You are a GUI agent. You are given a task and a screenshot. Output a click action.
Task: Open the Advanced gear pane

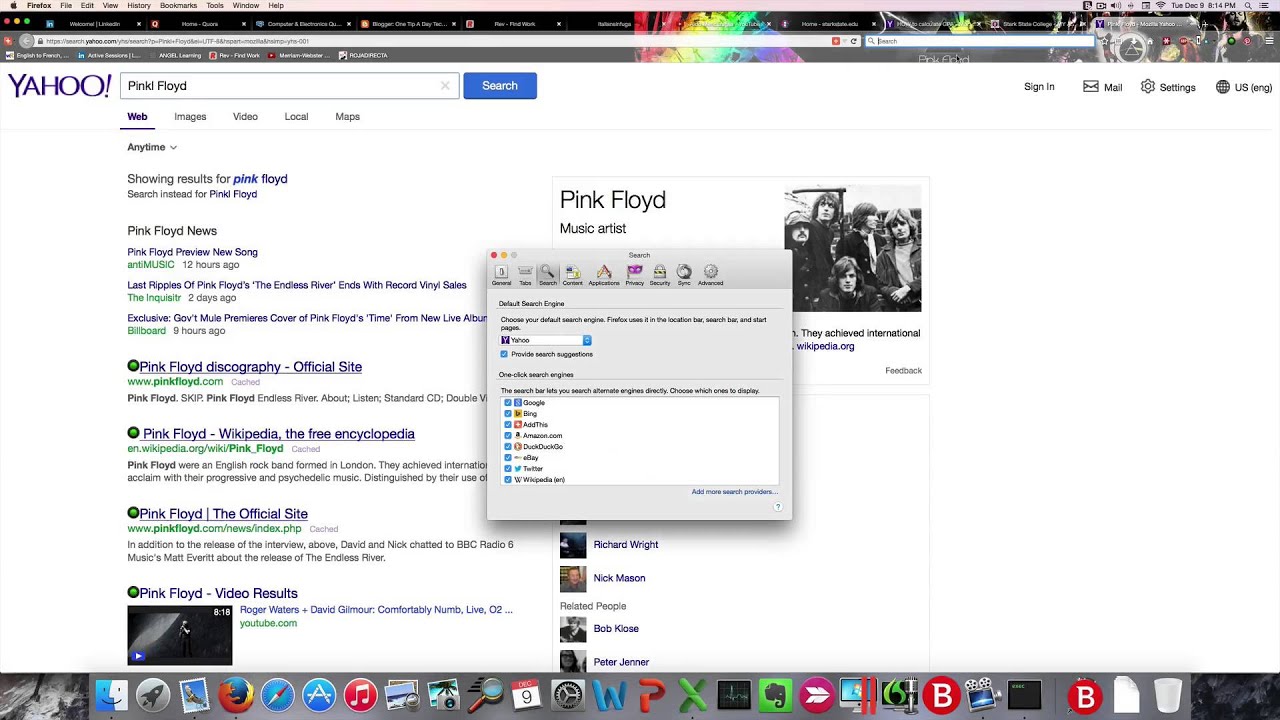tap(711, 275)
